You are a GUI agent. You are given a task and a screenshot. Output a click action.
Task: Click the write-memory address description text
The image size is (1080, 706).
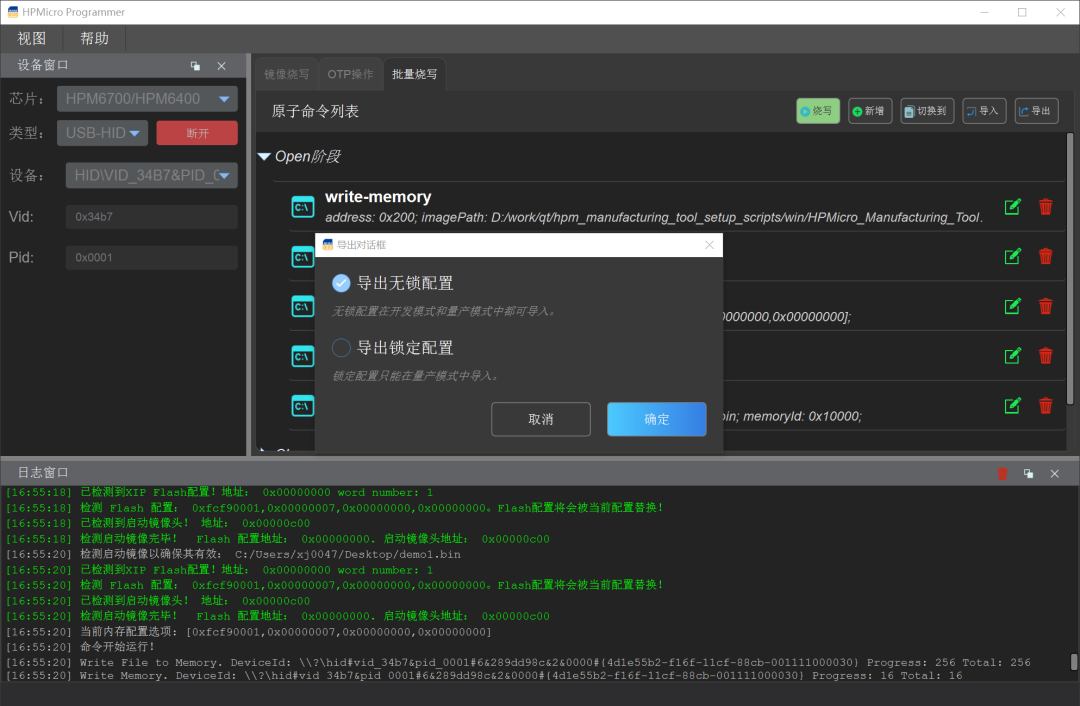(x=654, y=218)
